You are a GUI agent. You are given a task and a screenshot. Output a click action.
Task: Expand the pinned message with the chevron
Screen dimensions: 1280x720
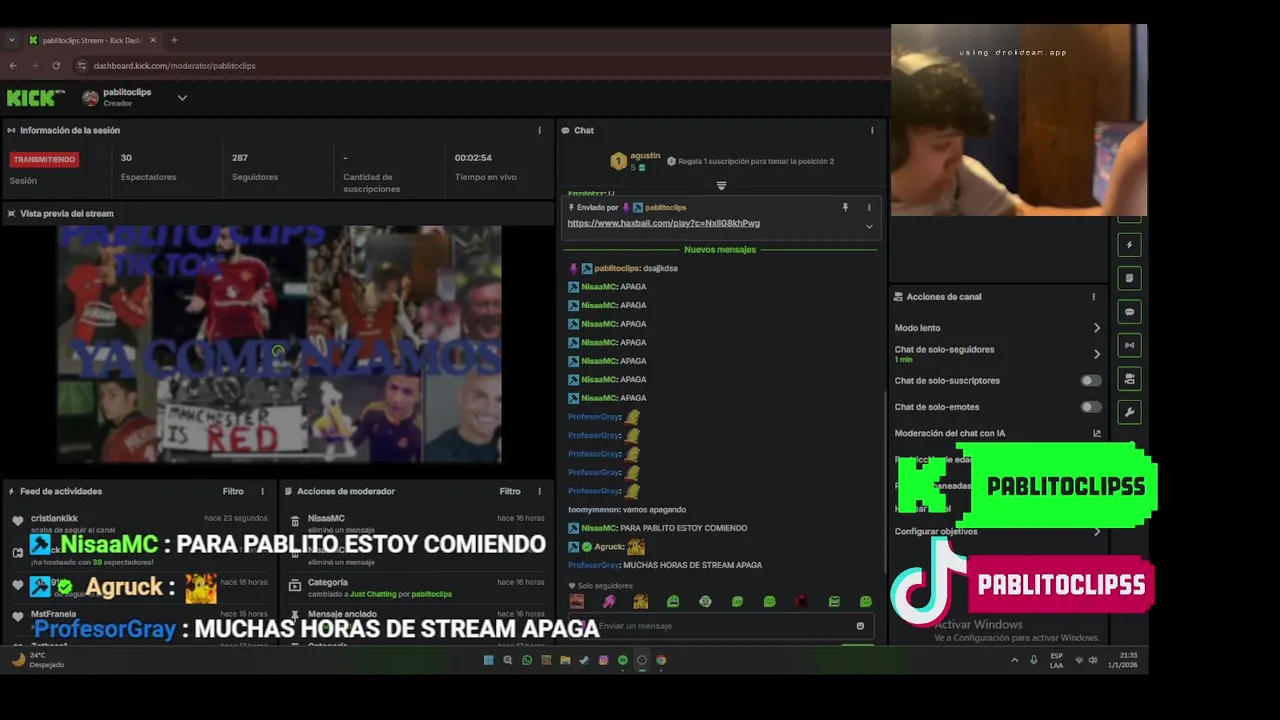(x=869, y=226)
